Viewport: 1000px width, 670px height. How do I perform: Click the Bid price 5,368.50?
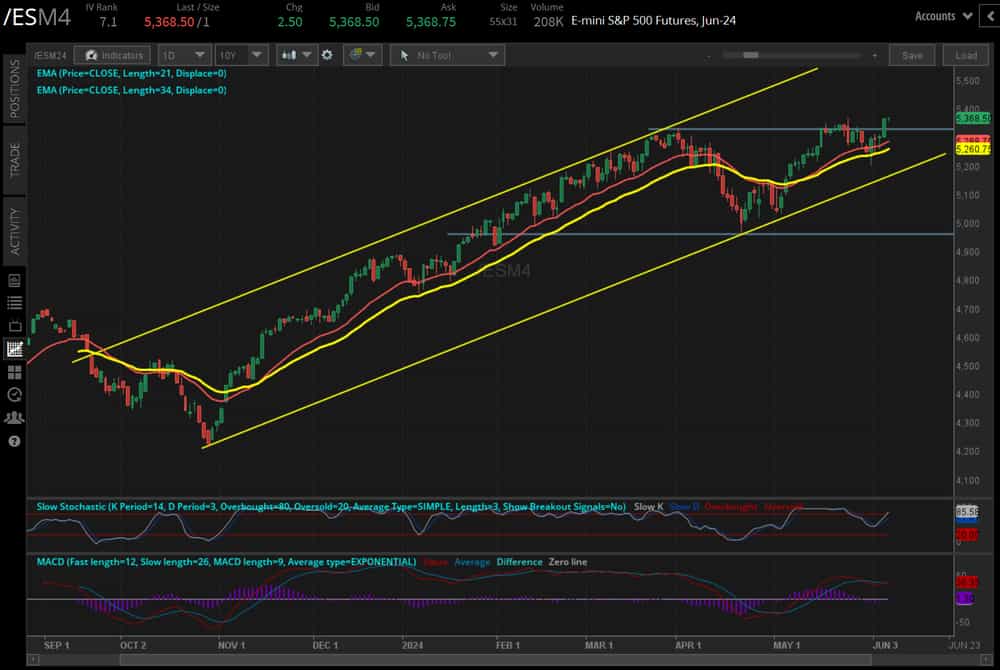[354, 22]
